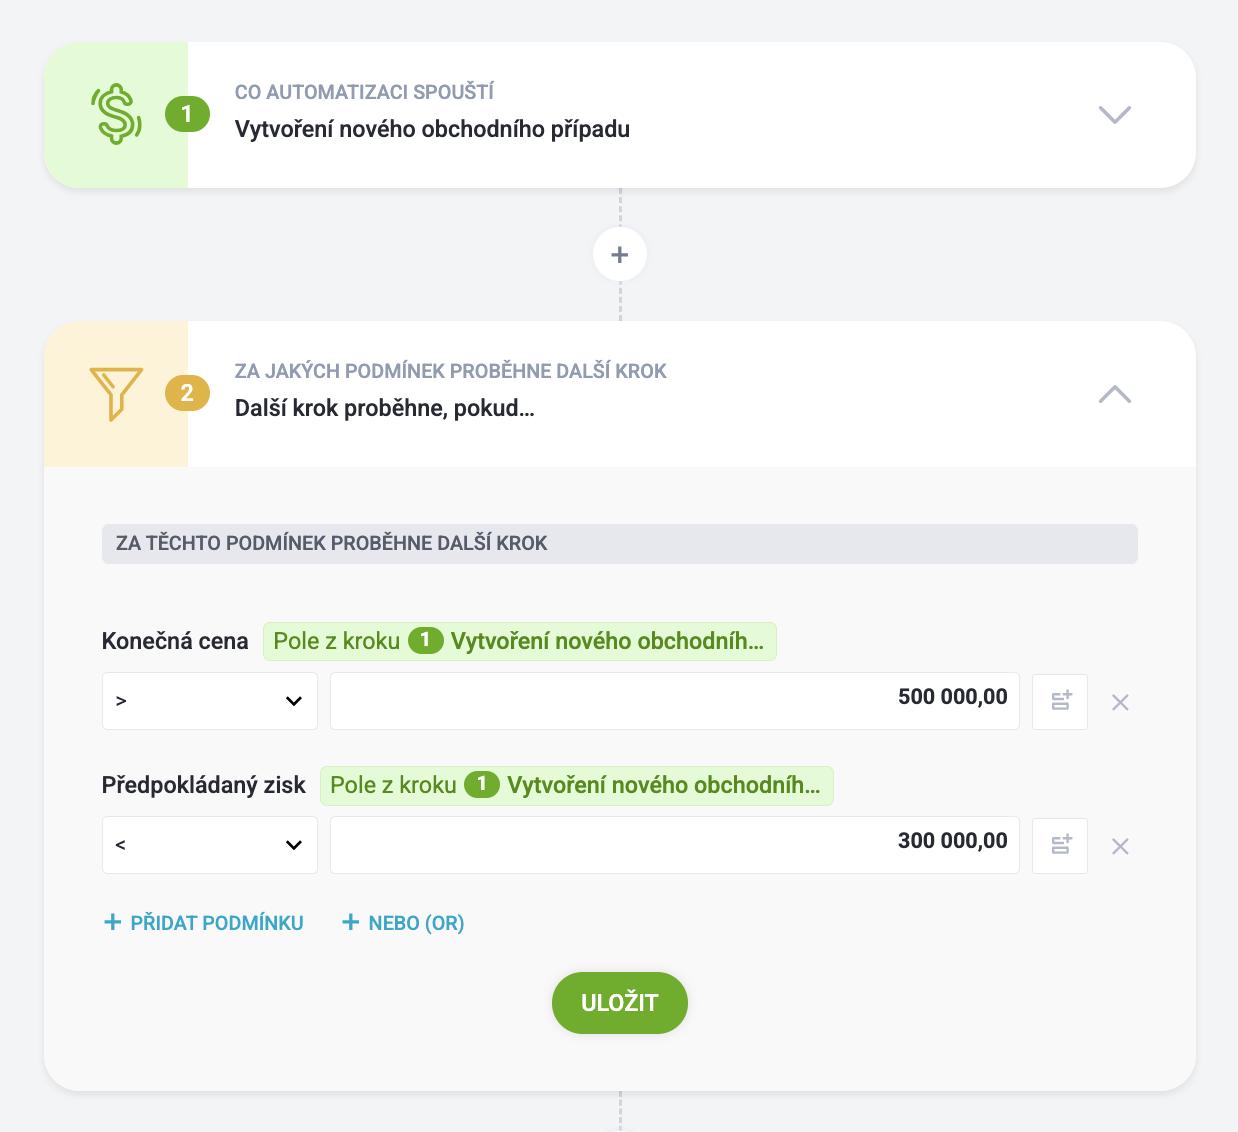This screenshot has height=1132, width=1238.
Task: Click the 500 000,00 value field
Action: pyautogui.click(x=675, y=701)
